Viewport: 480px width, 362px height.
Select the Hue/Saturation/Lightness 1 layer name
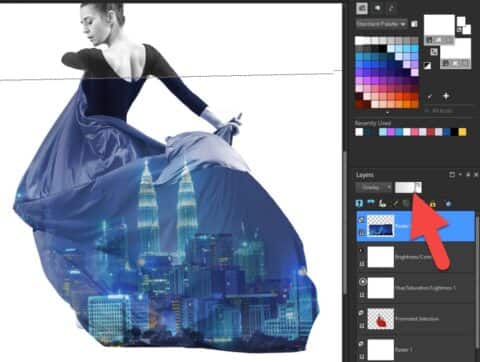coord(425,288)
